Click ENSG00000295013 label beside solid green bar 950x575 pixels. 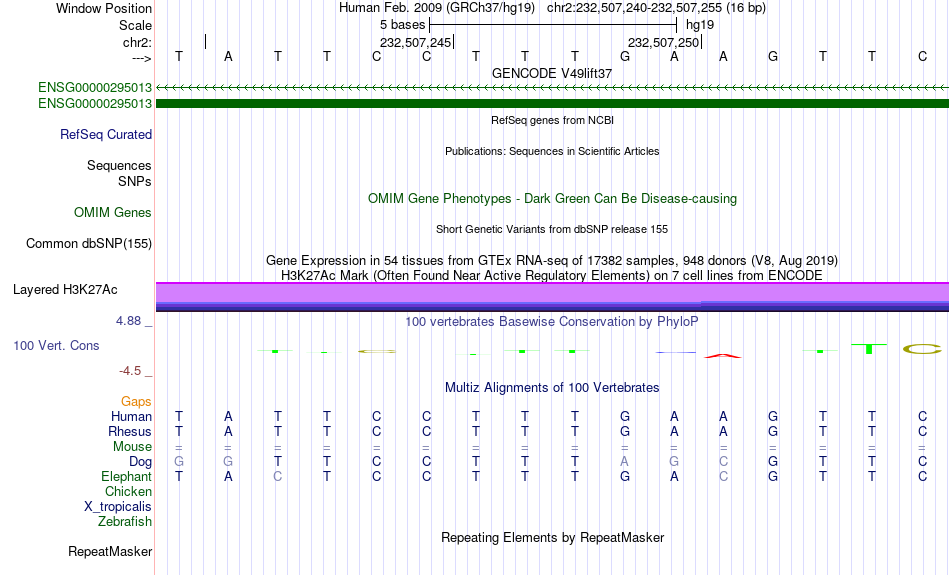click(95, 104)
